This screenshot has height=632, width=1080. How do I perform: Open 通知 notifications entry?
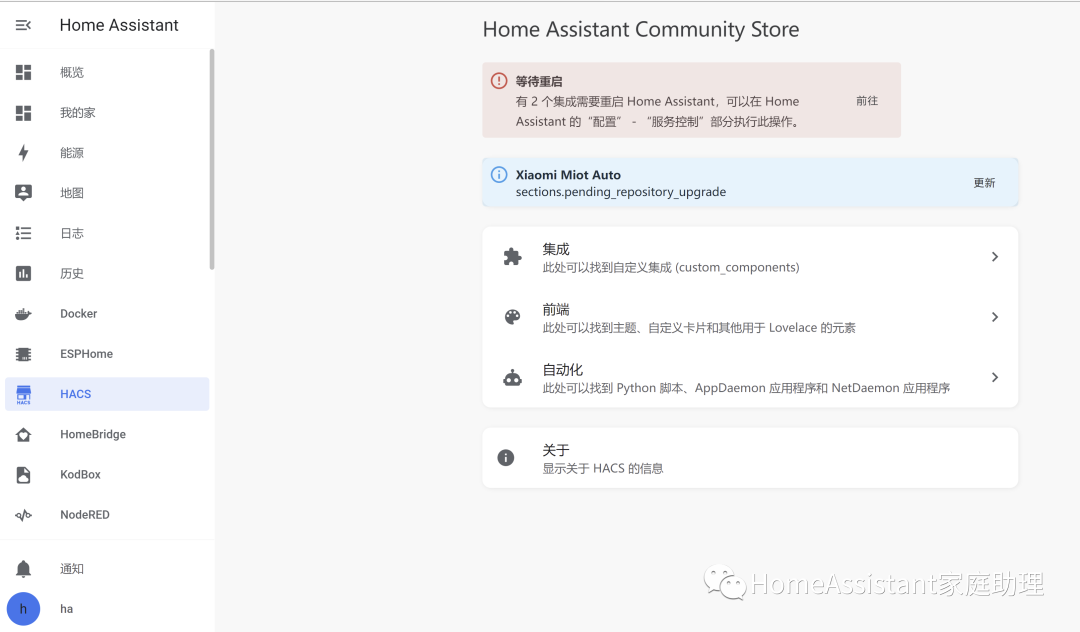coord(107,569)
